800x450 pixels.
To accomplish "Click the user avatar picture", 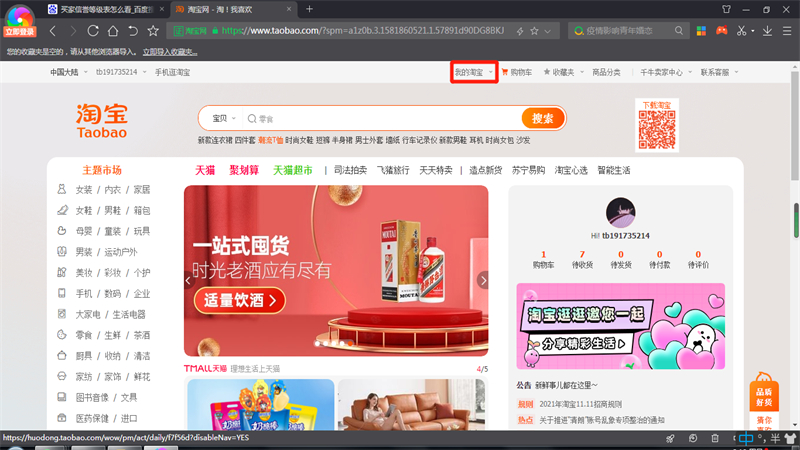I will click(620, 212).
